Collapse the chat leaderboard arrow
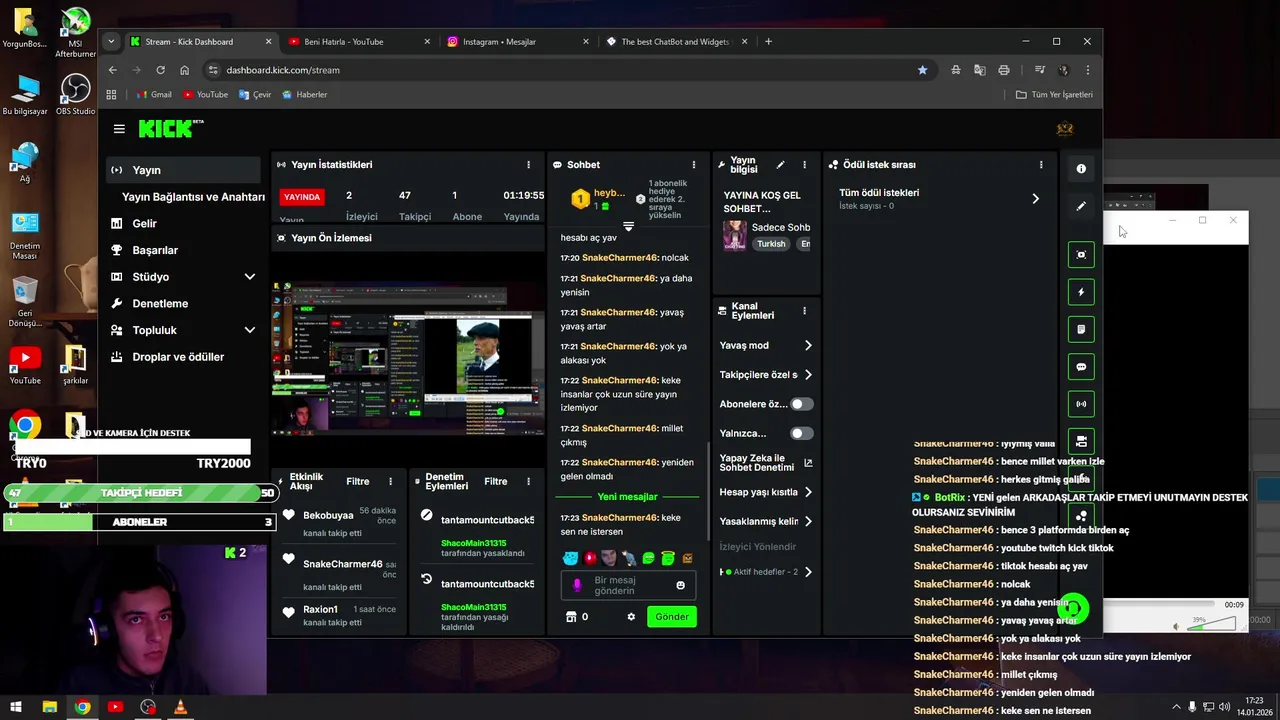This screenshot has height=720, width=1280. click(628, 227)
